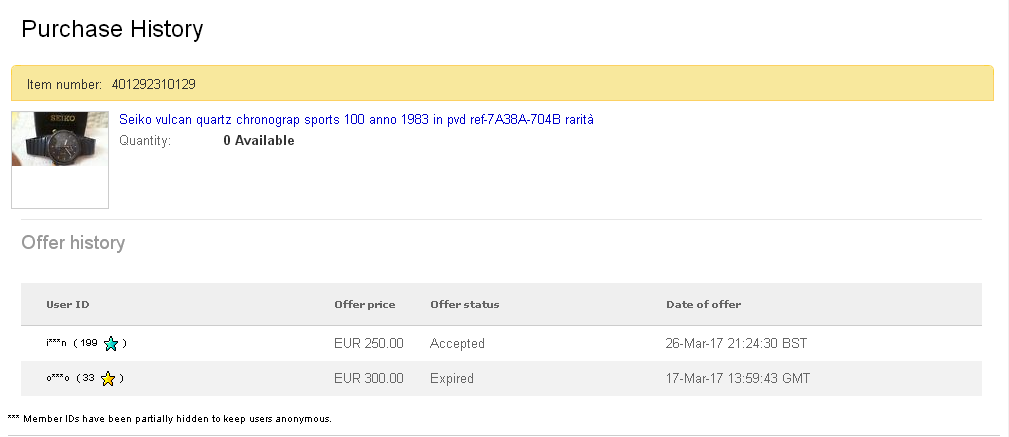Viewport: 1009px width, 437px height.
Task: Select the EUR 300.00 offer price
Action: coord(369,378)
